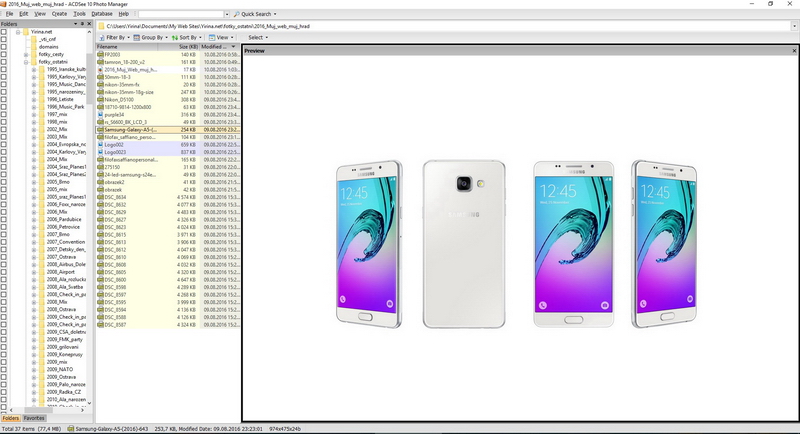Click the DSC_8634 image file icon
The height and width of the screenshot is (434, 800).
(100, 197)
